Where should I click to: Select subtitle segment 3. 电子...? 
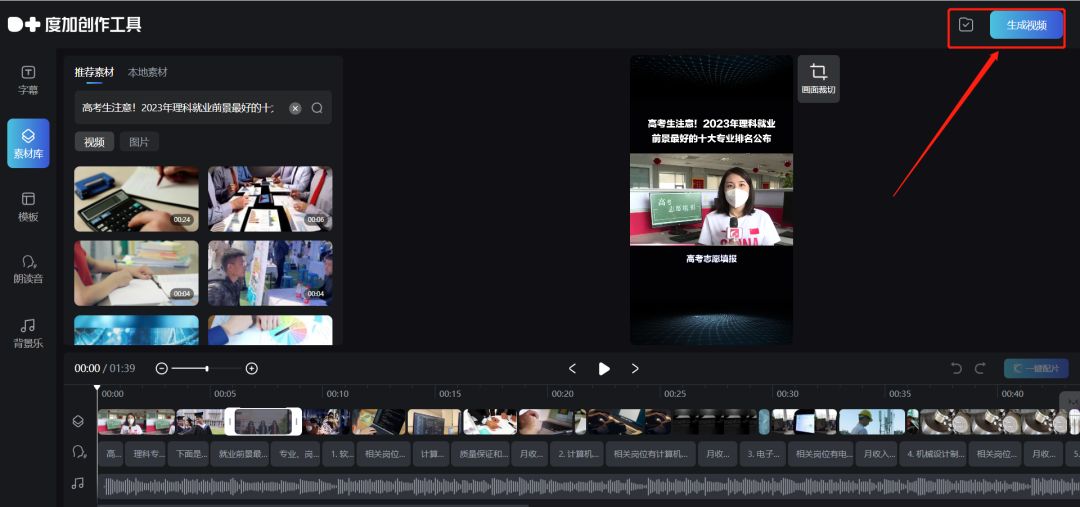point(762,454)
